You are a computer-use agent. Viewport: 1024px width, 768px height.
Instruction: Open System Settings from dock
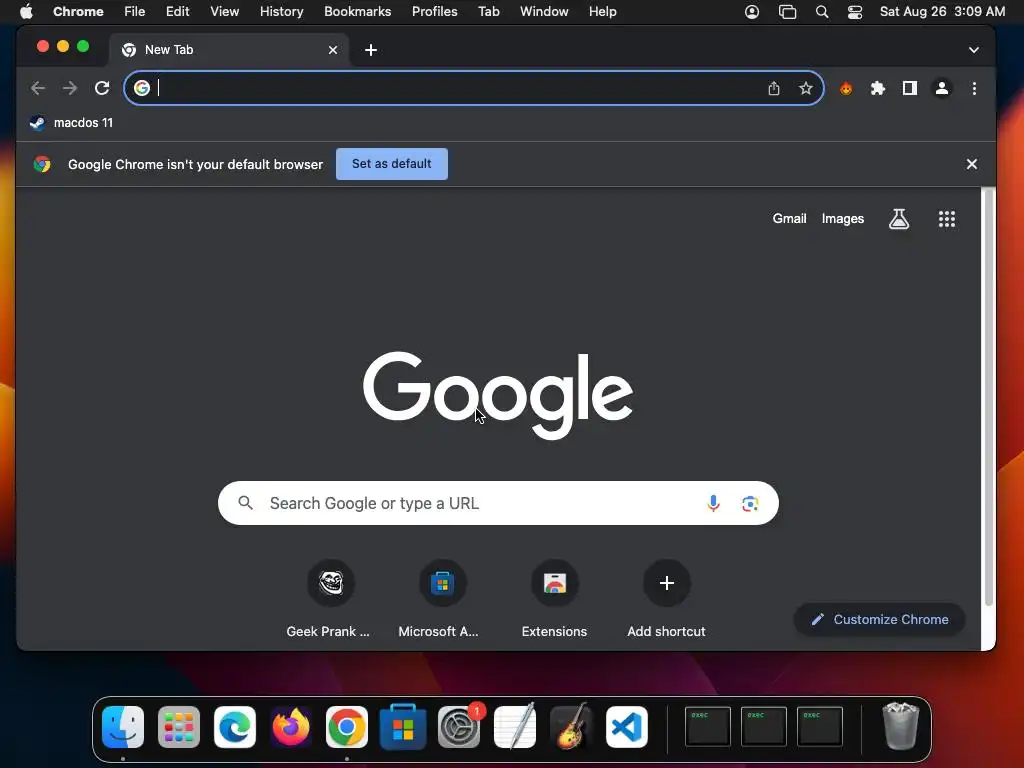click(459, 727)
